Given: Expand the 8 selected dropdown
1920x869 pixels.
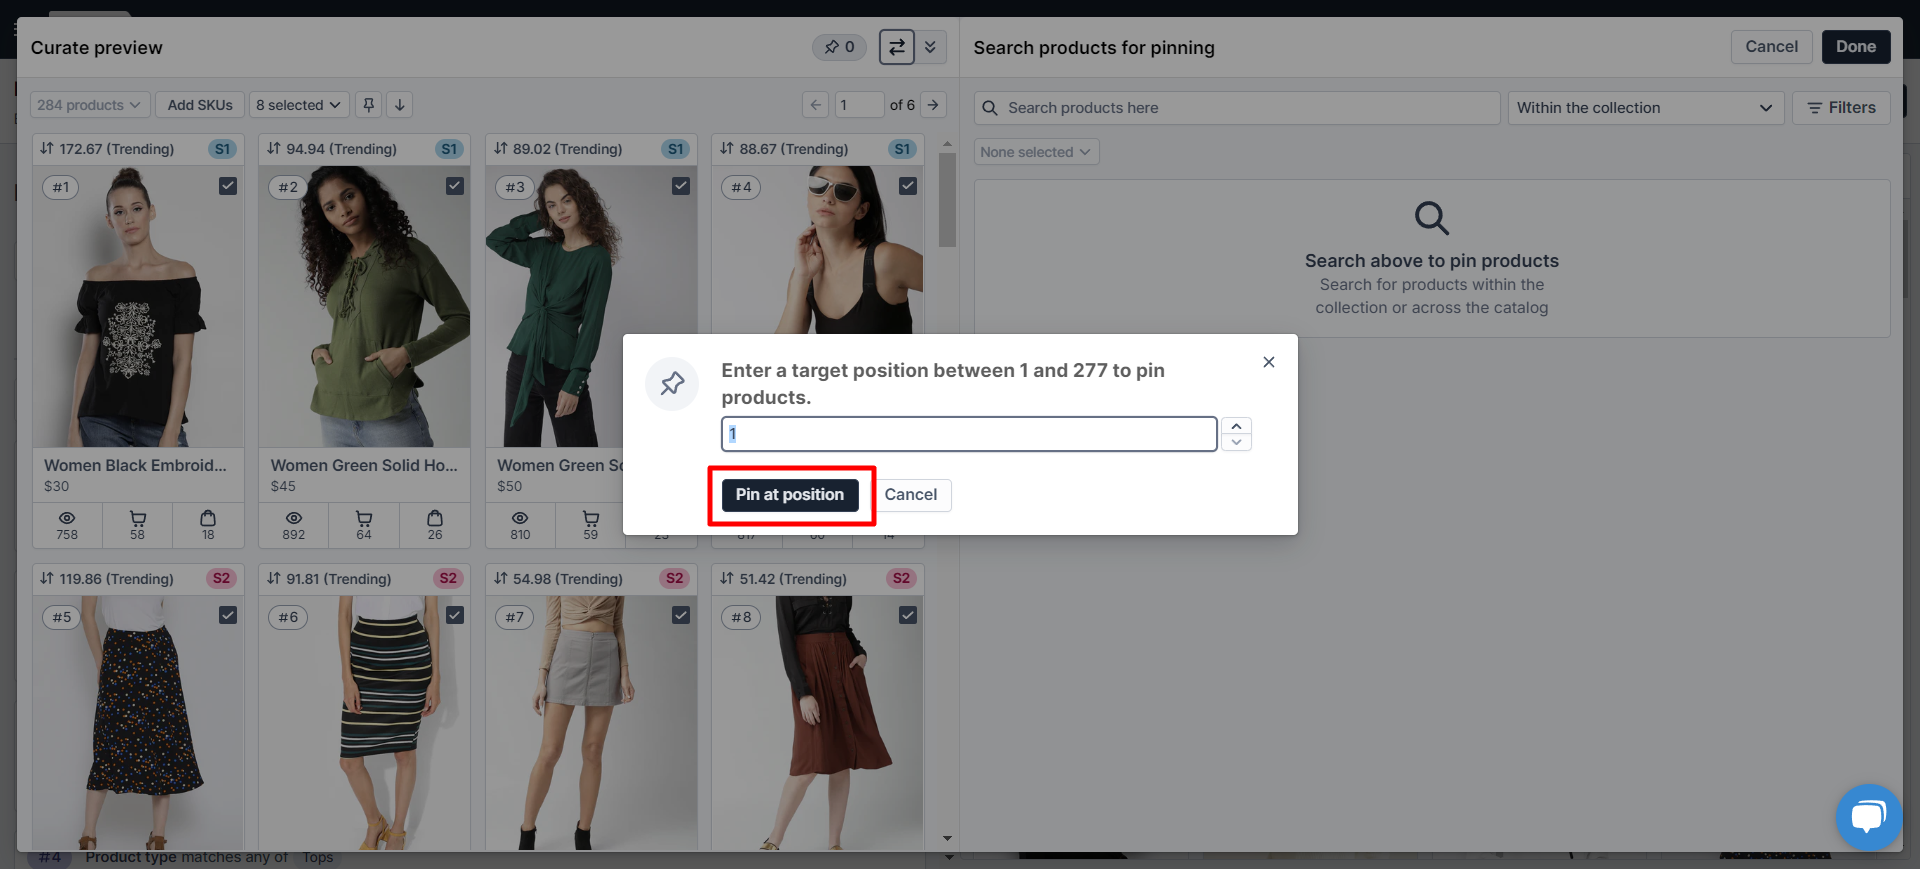Looking at the screenshot, I should pos(299,105).
